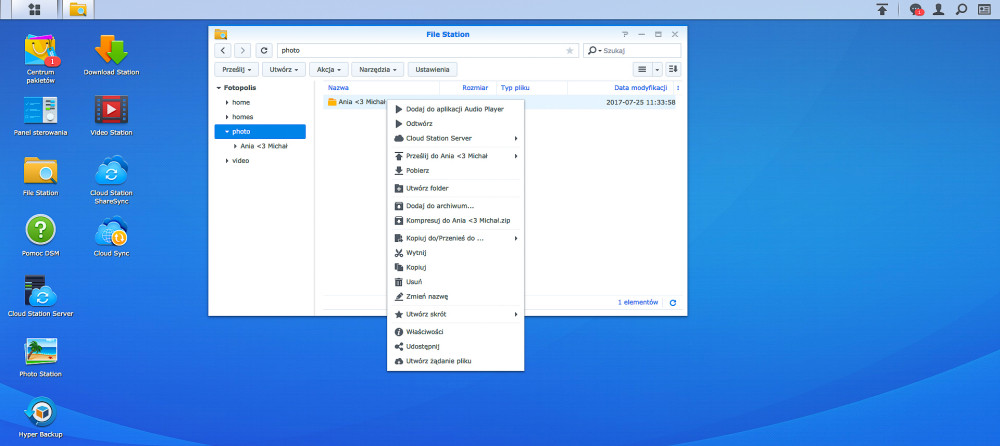This screenshot has height=446, width=1000.
Task: Open the Prześlij dropdown
Action: coord(237,69)
